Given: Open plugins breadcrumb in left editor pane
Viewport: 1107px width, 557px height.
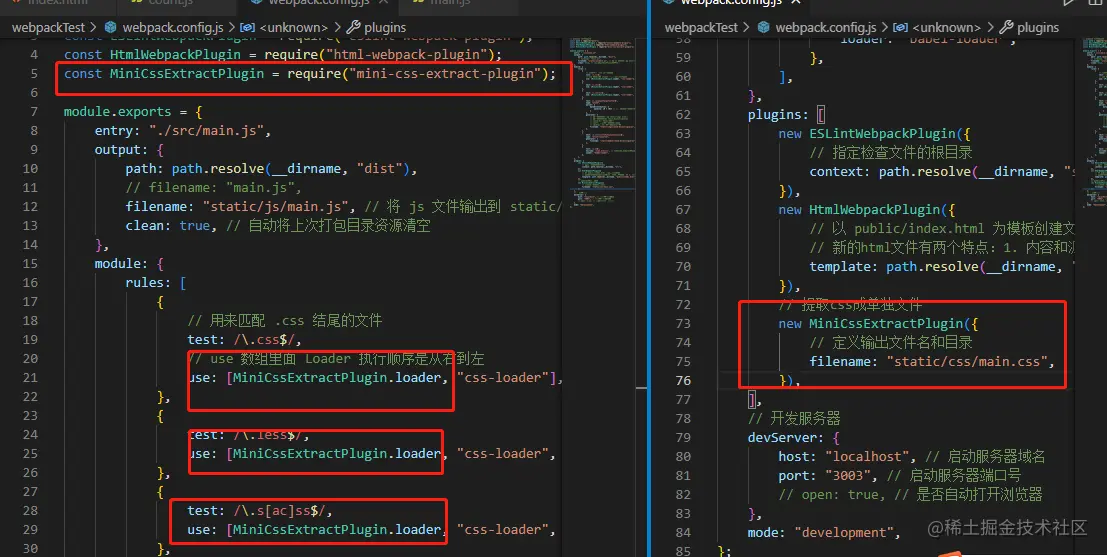Looking at the screenshot, I should (384, 28).
